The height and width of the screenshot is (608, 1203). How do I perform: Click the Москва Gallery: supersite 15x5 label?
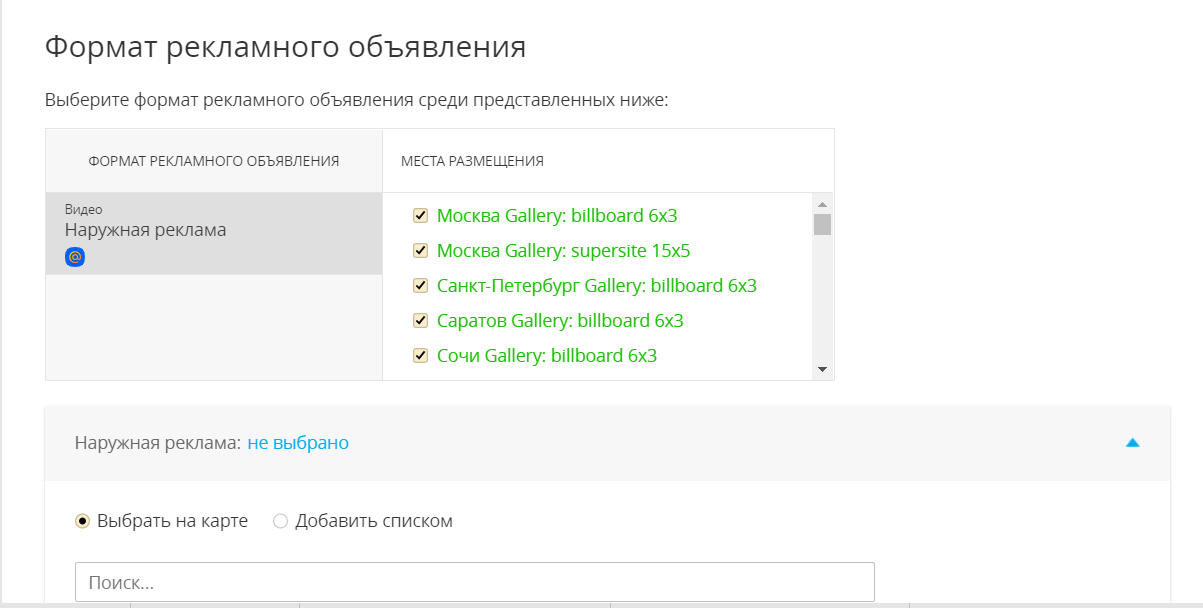tap(563, 250)
